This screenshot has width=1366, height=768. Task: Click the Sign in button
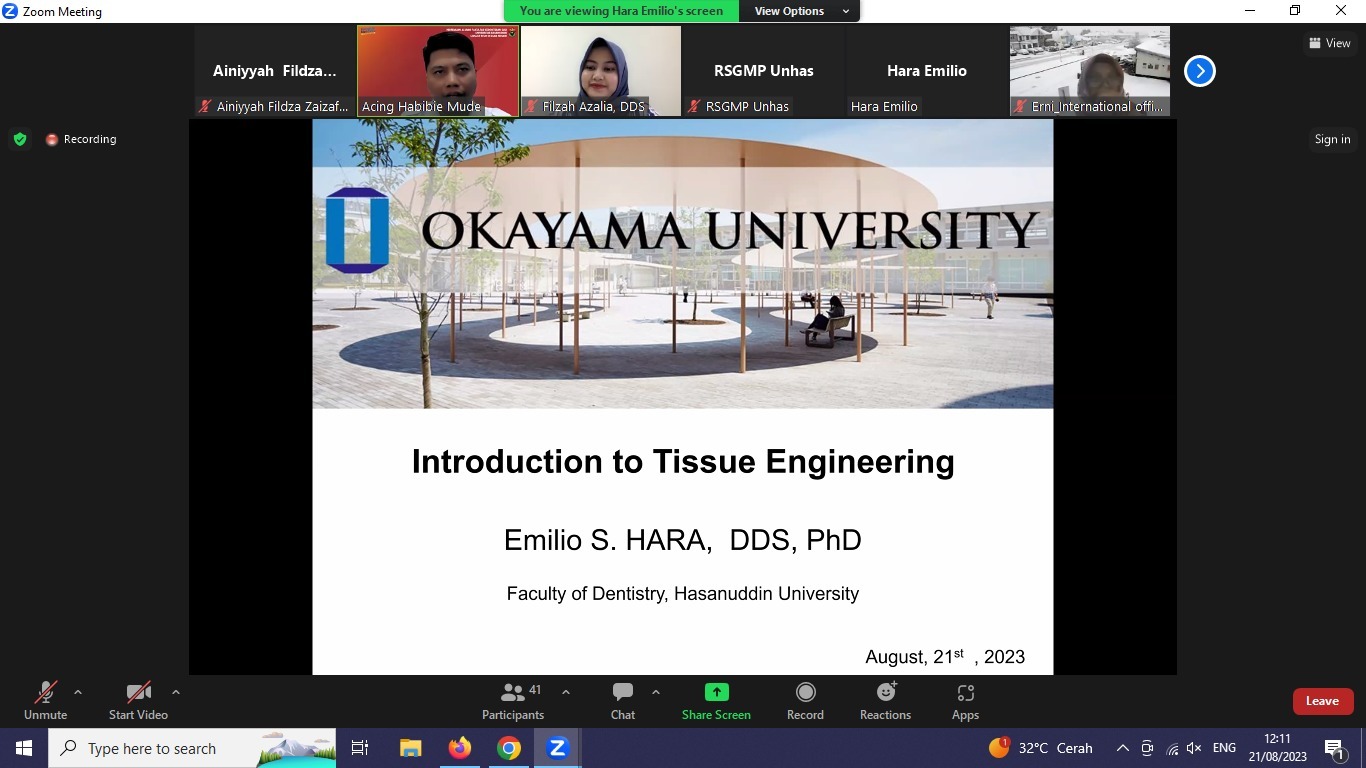tap(1332, 139)
